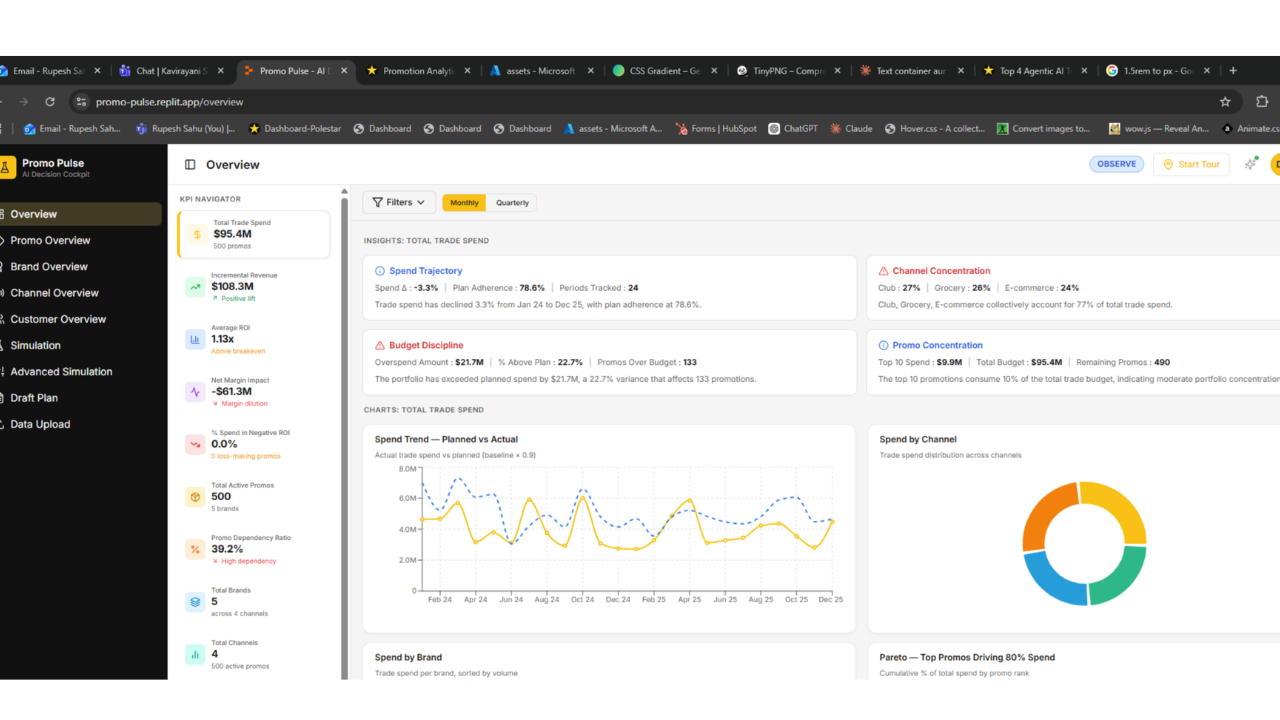The width and height of the screenshot is (1280, 720).
Task: Click the Promo Dependency Ratio percent icon
Action: pyautogui.click(x=195, y=549)
